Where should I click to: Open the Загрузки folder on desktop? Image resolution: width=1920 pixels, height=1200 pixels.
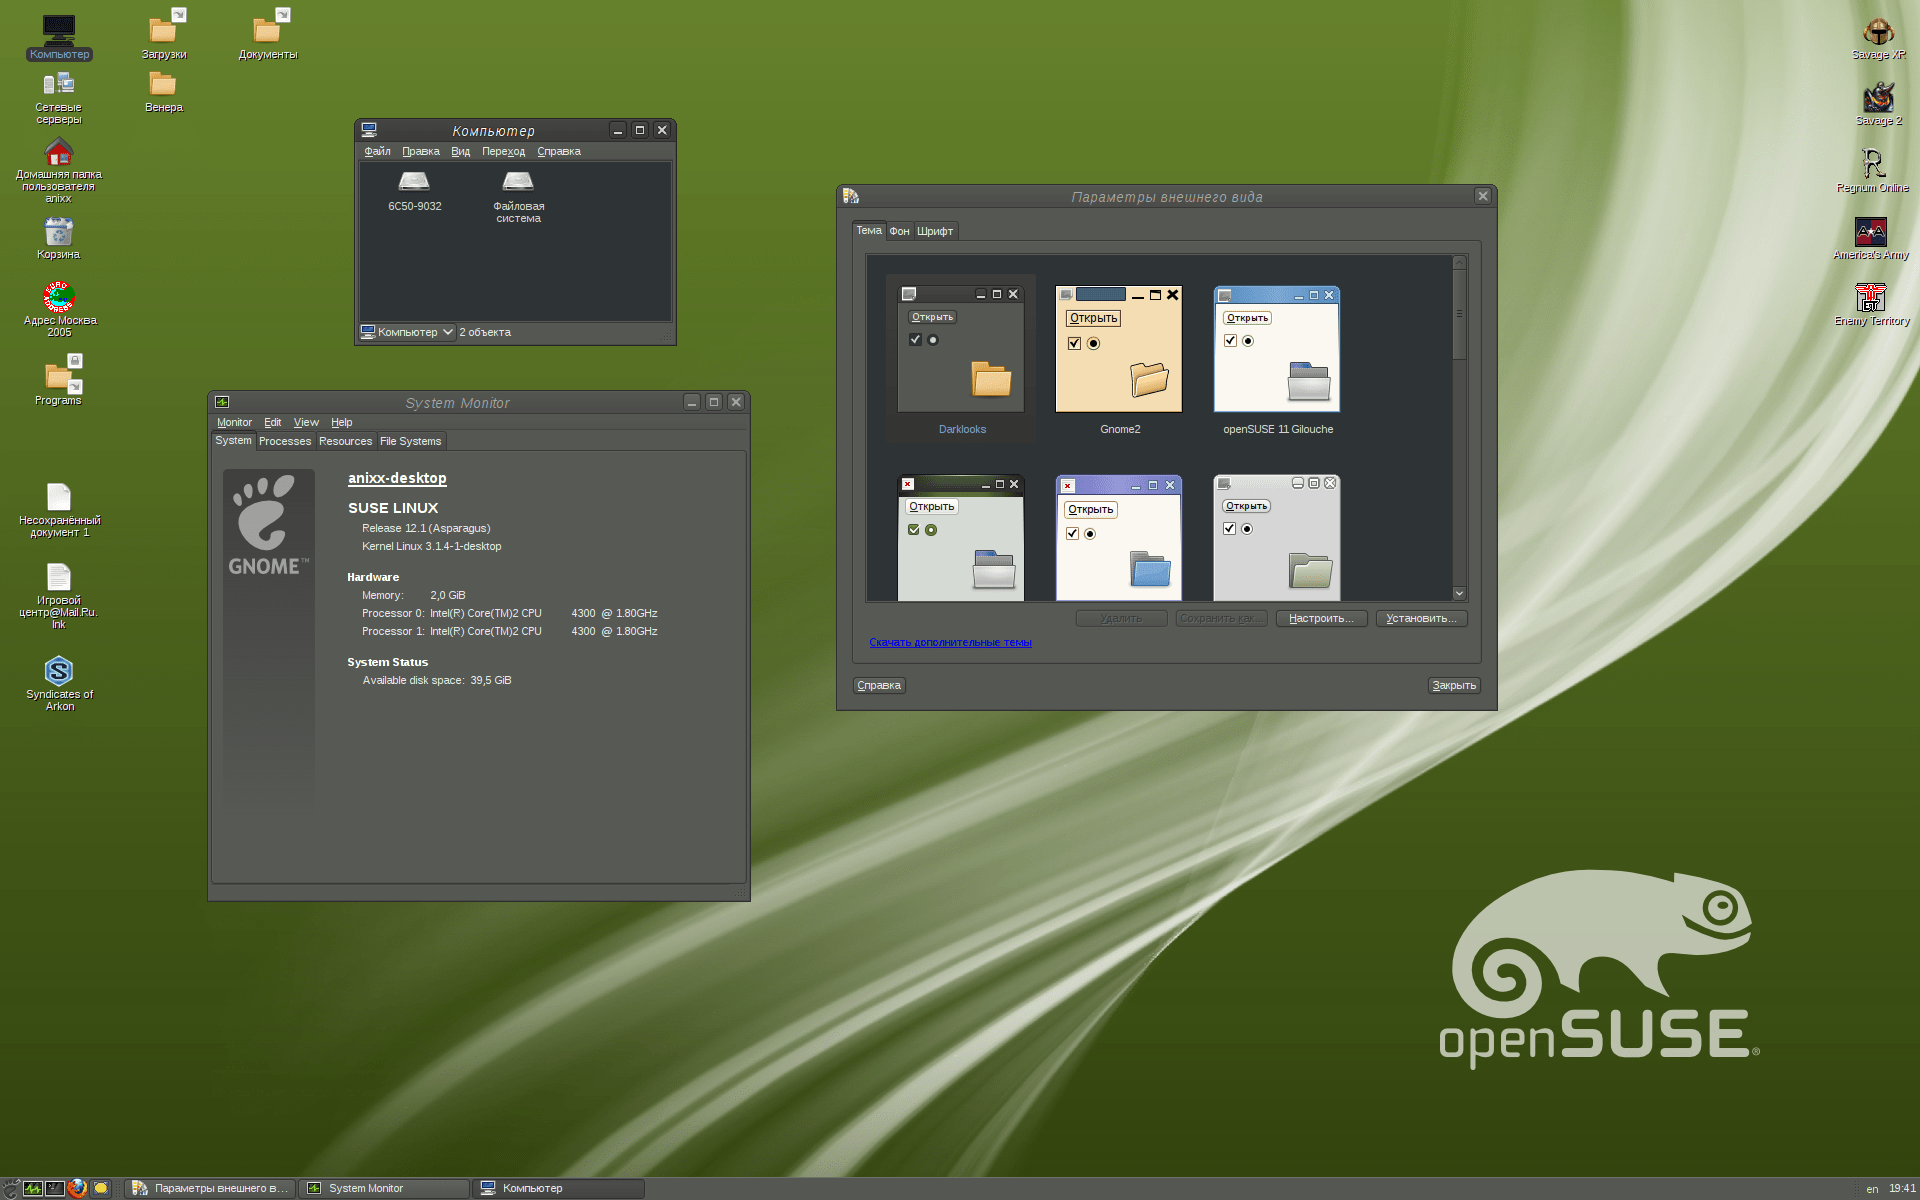(x=163, y=28)
